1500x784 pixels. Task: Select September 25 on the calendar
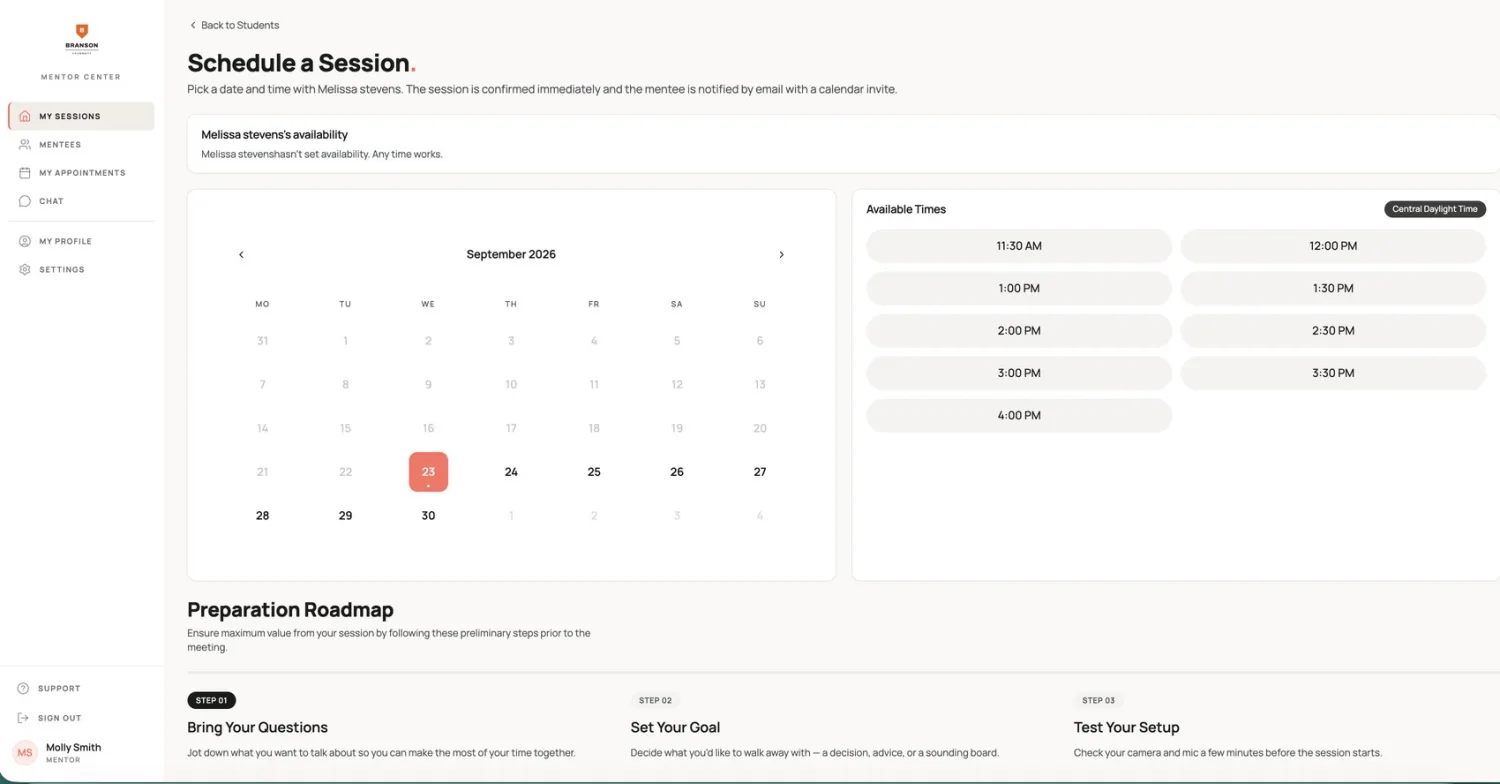pyautogui.click(x=594, y=472)
